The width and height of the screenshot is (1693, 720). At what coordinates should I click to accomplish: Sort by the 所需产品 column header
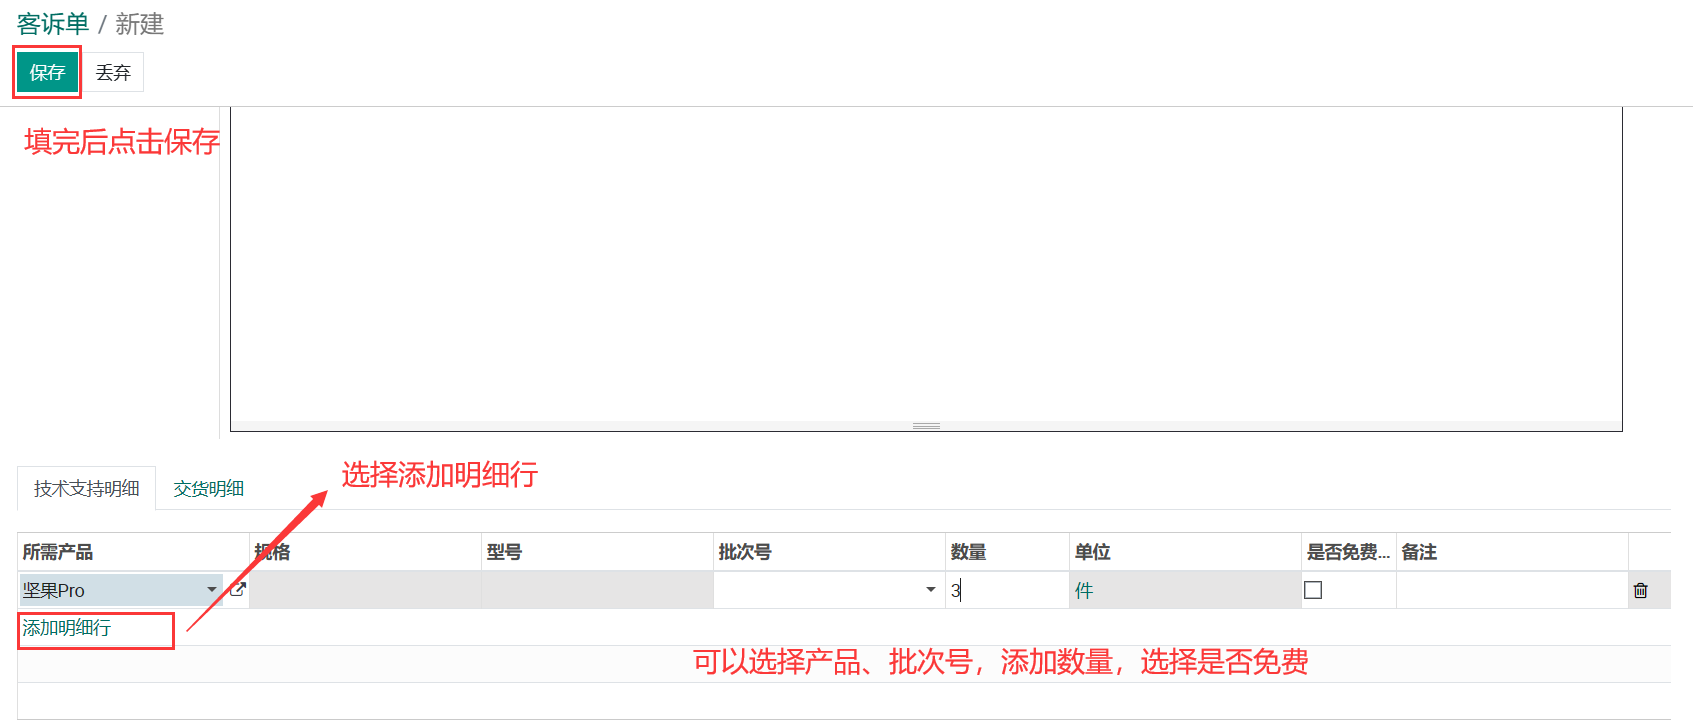click(58, 552)
